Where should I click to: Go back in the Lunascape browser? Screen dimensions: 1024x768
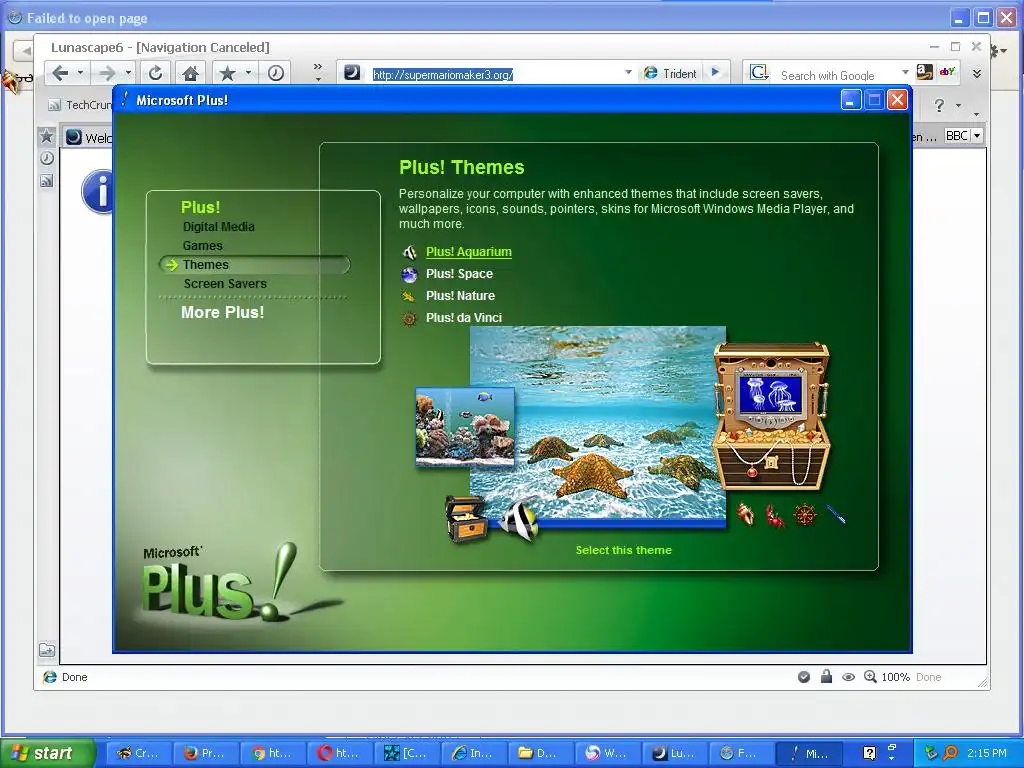(x=60, y=73)
